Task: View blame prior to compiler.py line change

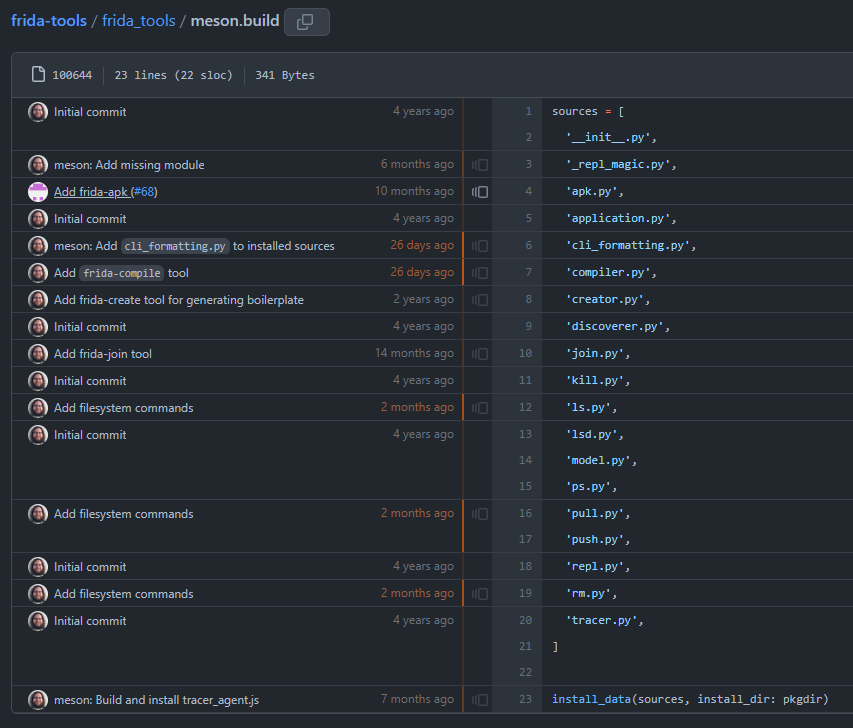Action: tap(480, 273)
